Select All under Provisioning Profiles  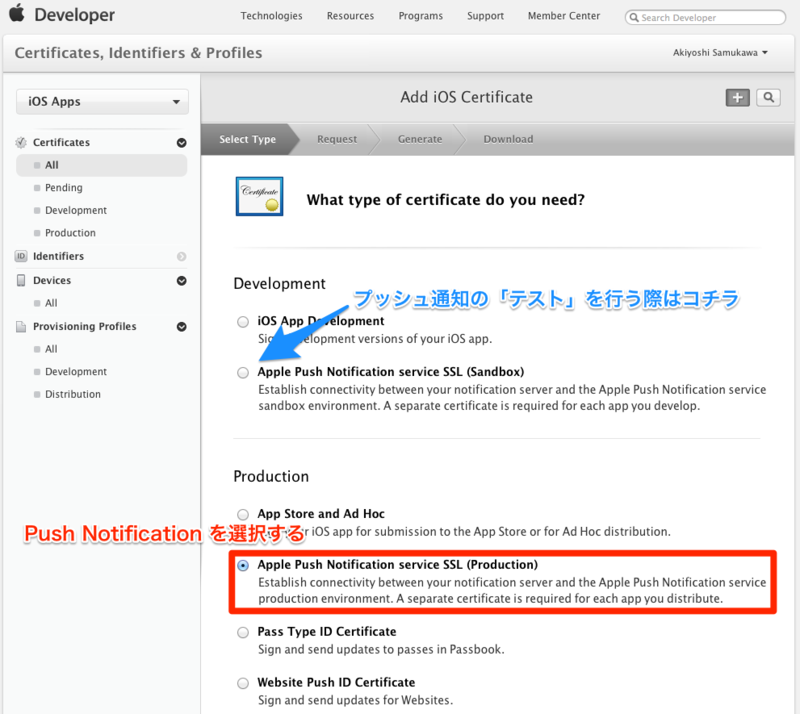(51, 349)
